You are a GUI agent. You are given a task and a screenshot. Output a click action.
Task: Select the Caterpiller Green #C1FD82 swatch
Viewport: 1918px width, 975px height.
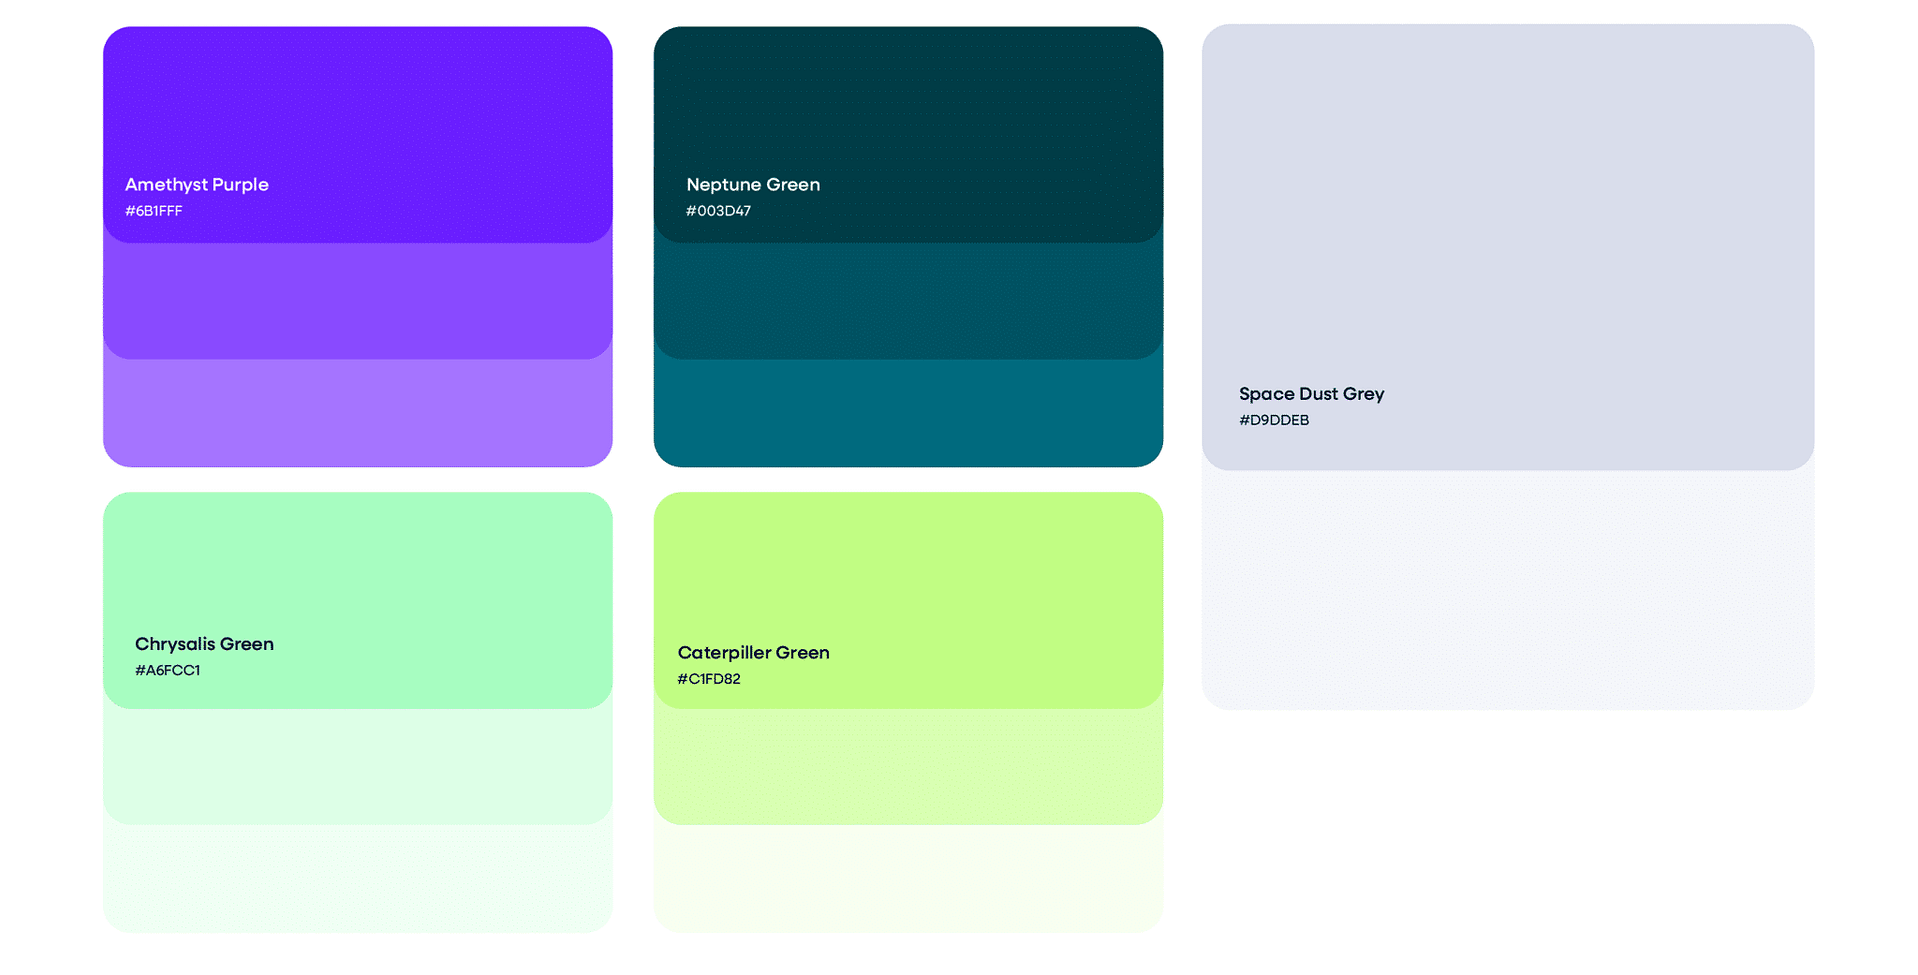(x=908, y=600)
